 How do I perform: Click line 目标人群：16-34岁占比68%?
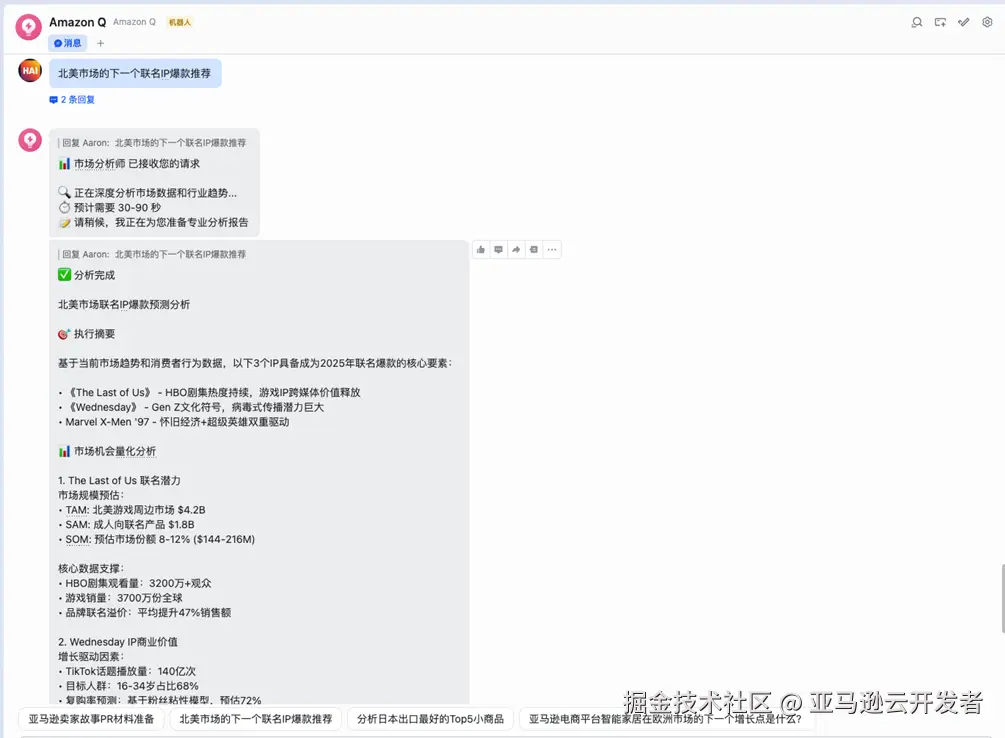(x=128, y=686)
